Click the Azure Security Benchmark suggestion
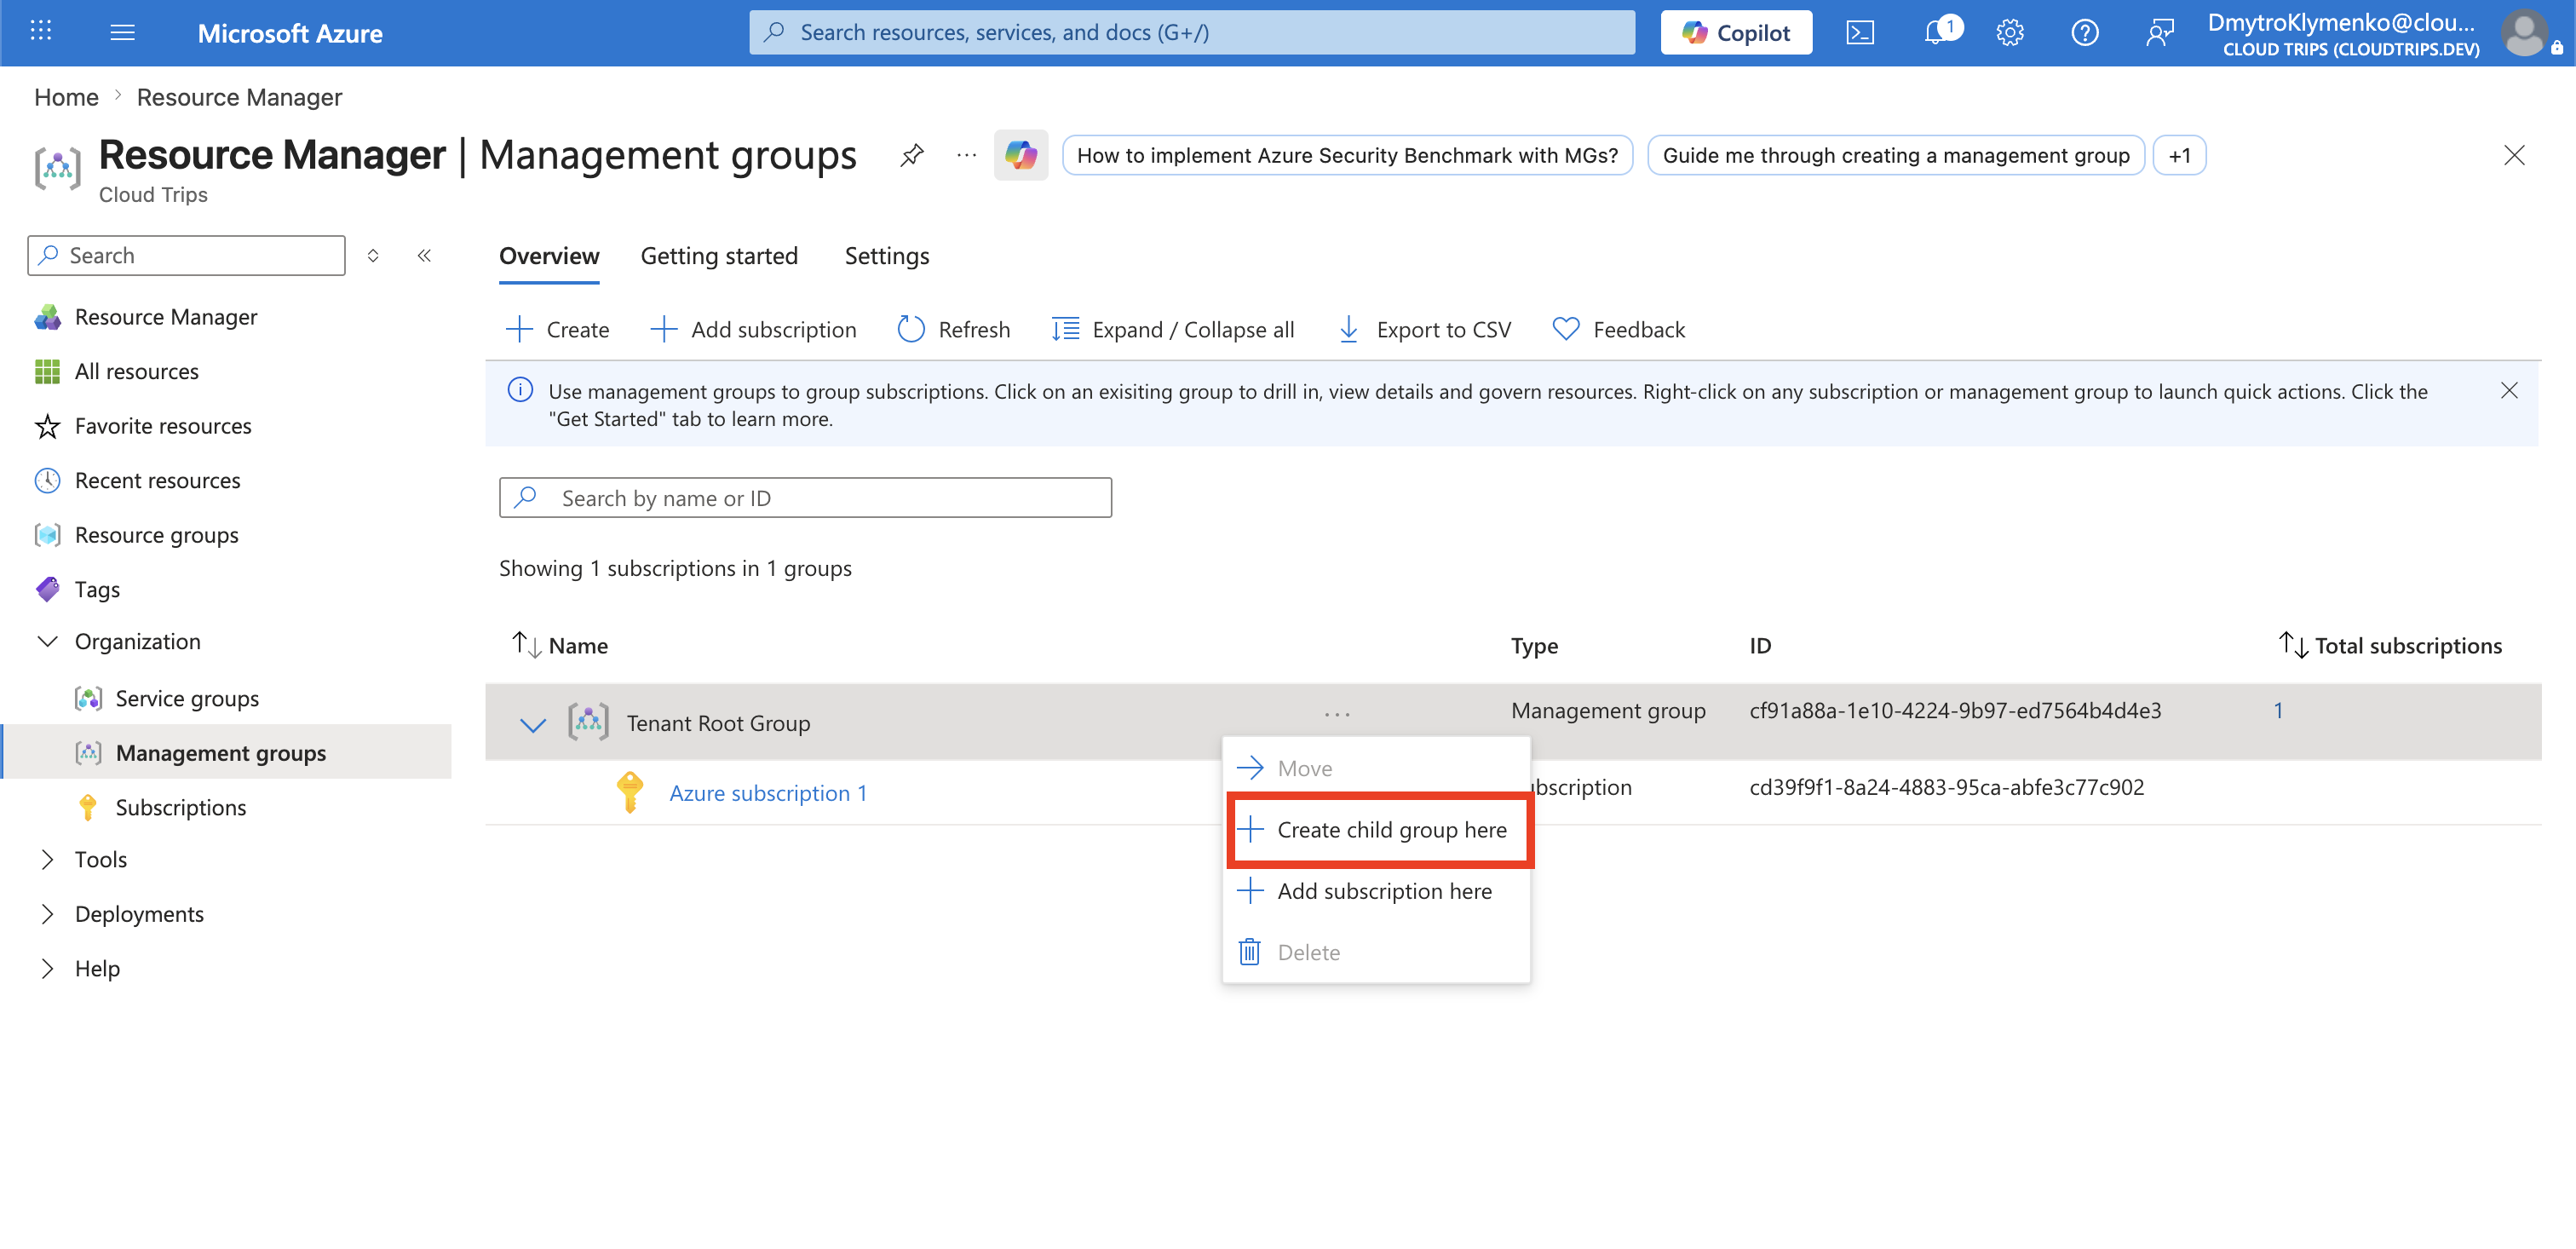The height and width of the screenshot is (1249, 2576). point(1347,155)
